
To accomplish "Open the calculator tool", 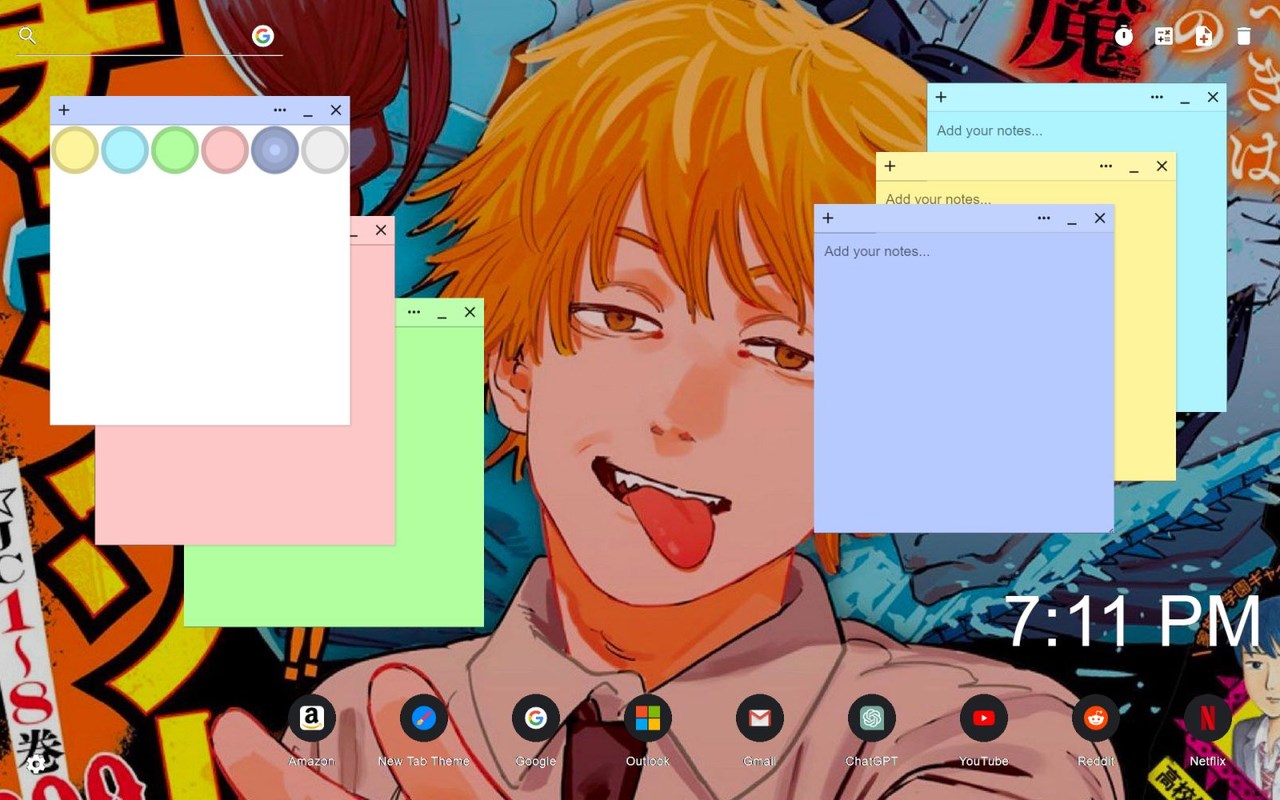I will [1164, 36].
